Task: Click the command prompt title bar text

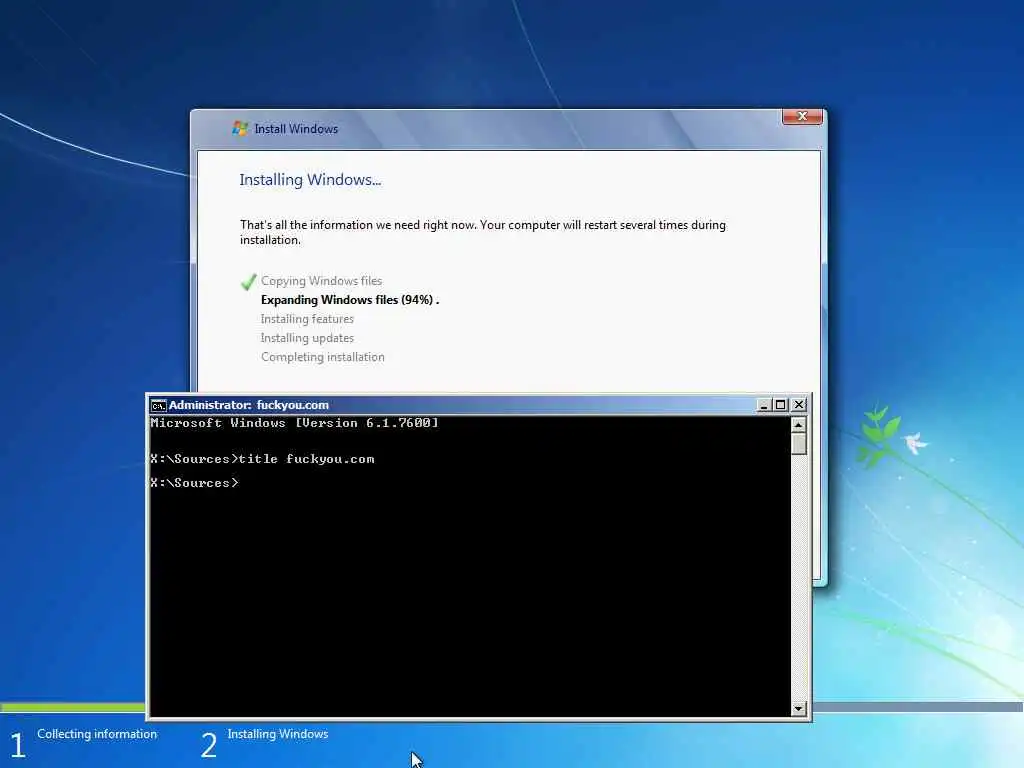Action: pyautogui.click(x=249, y=405)
